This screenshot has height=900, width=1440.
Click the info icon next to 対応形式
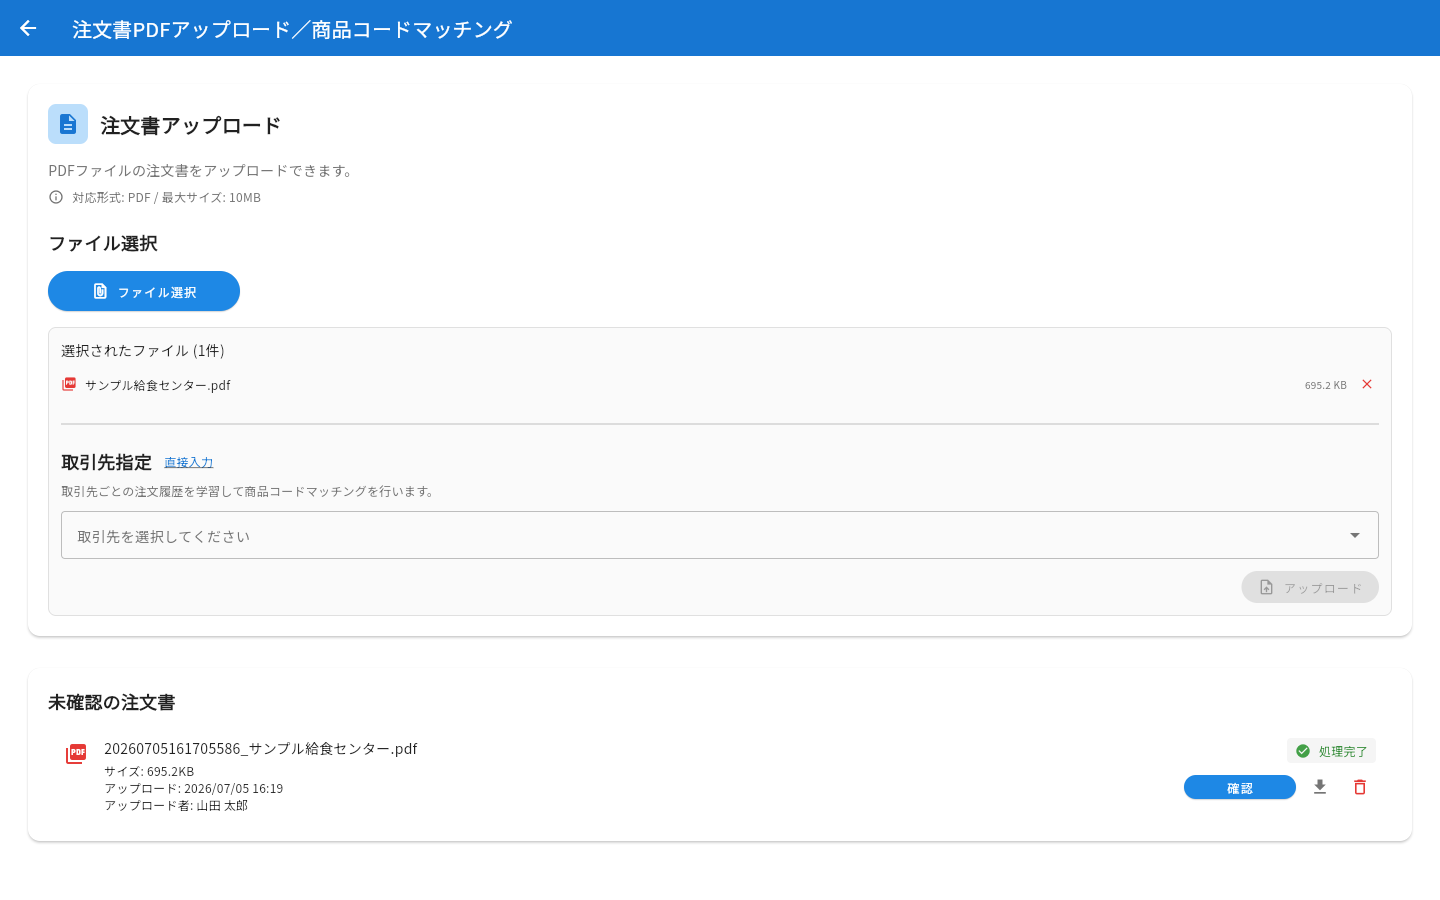pyautogui.click(x=56, y=197)
